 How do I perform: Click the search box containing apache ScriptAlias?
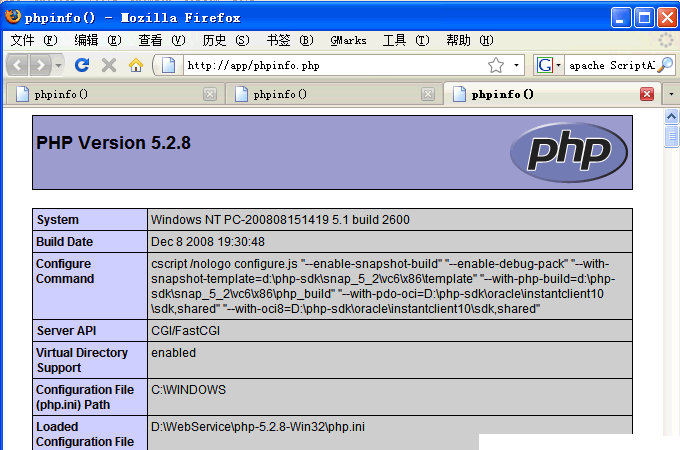click(x=610, y=65)
